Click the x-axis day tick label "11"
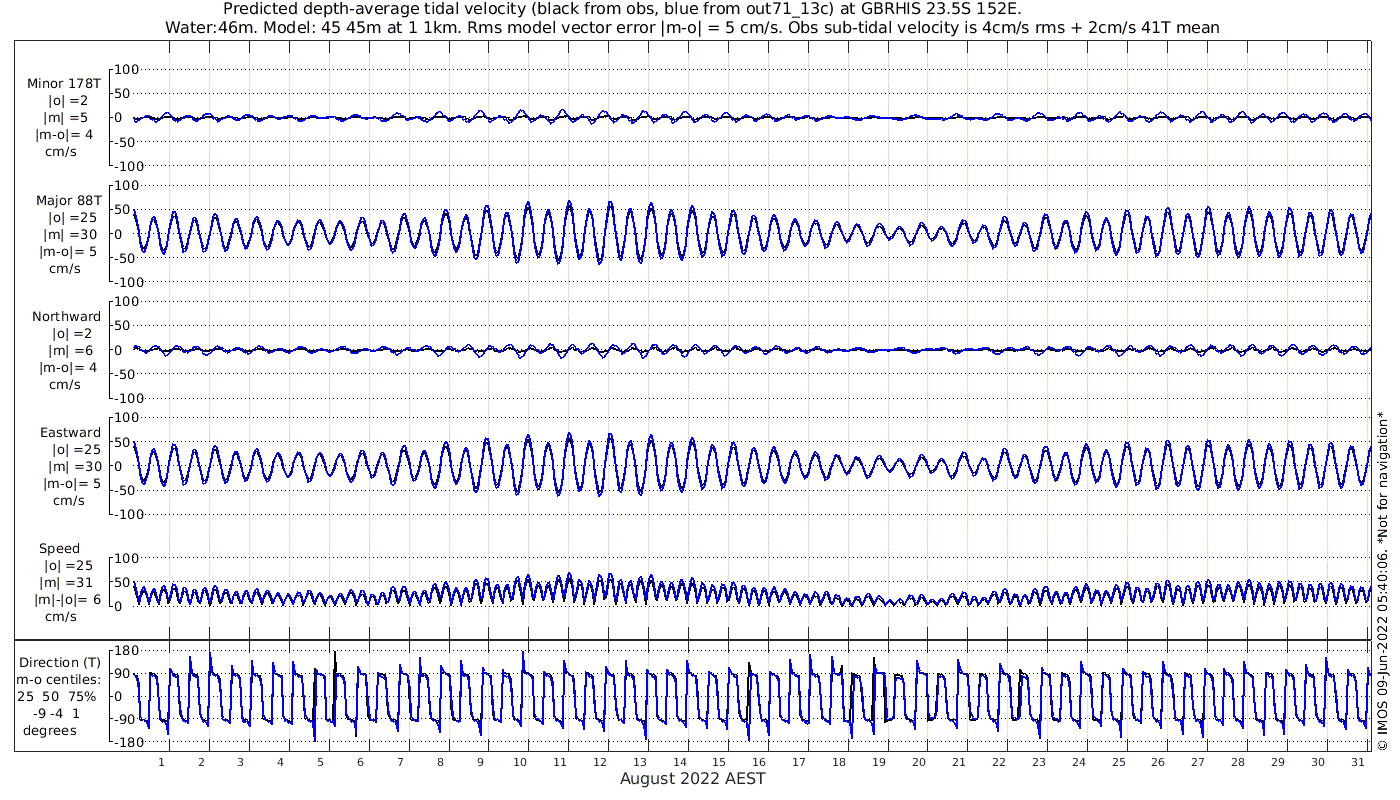Screen dimensions: 1400x800 click(560, 762)
